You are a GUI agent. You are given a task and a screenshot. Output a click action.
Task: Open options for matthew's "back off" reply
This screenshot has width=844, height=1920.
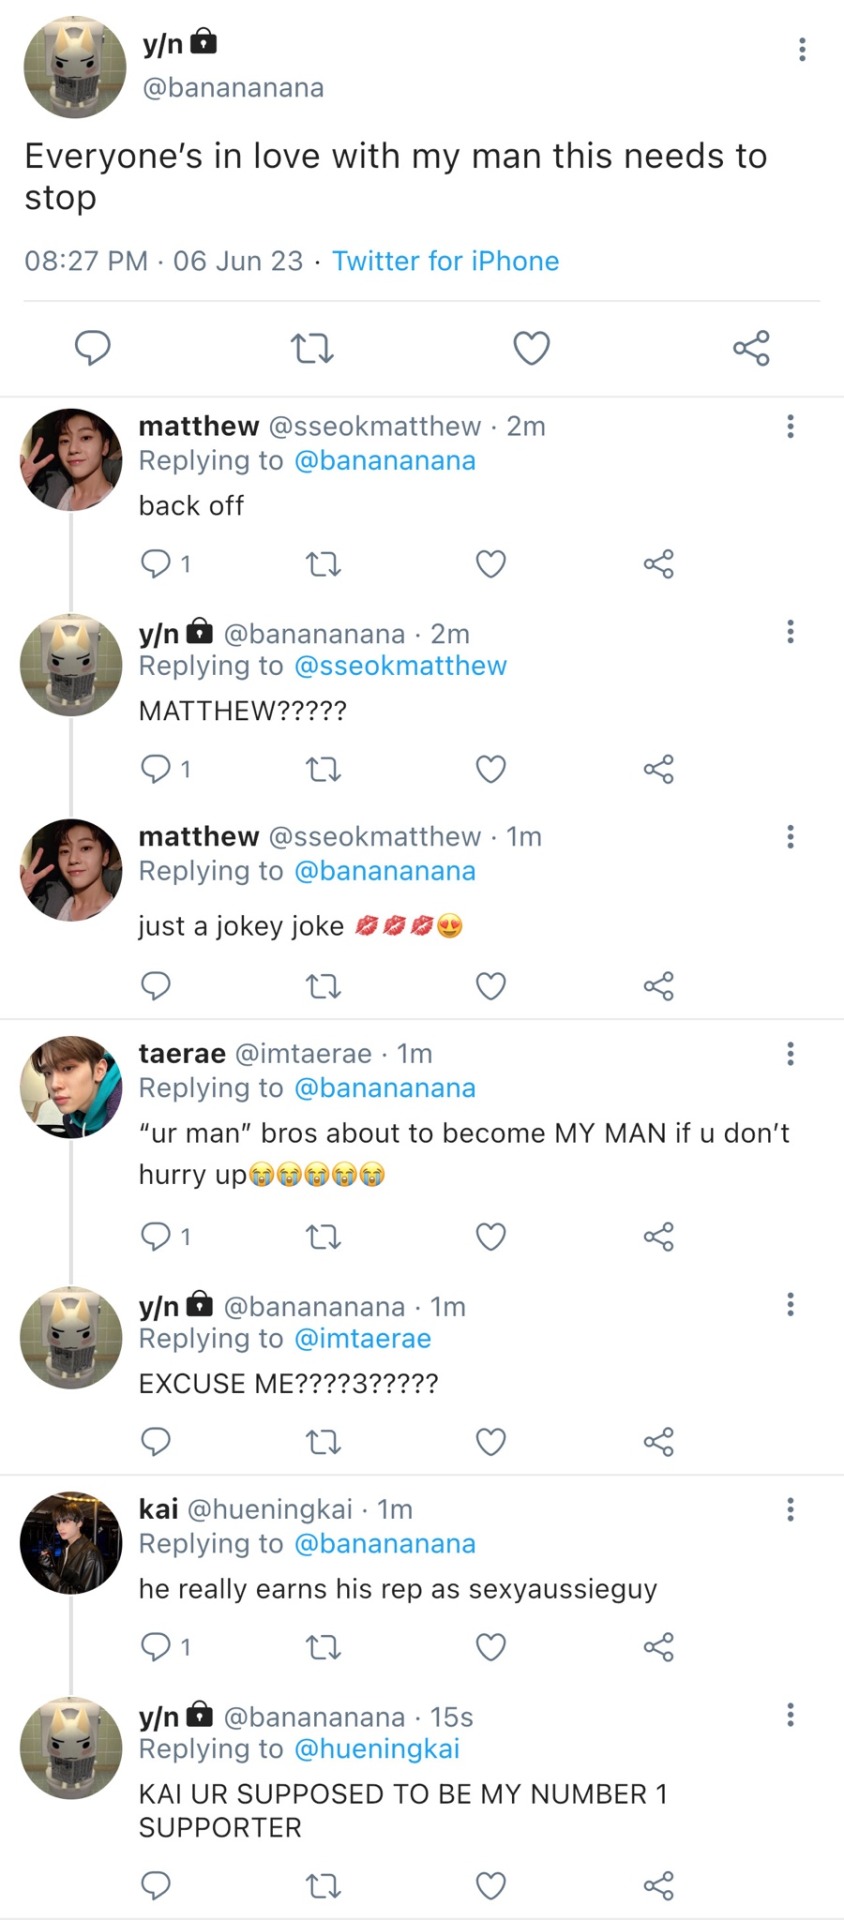[790, 427]
